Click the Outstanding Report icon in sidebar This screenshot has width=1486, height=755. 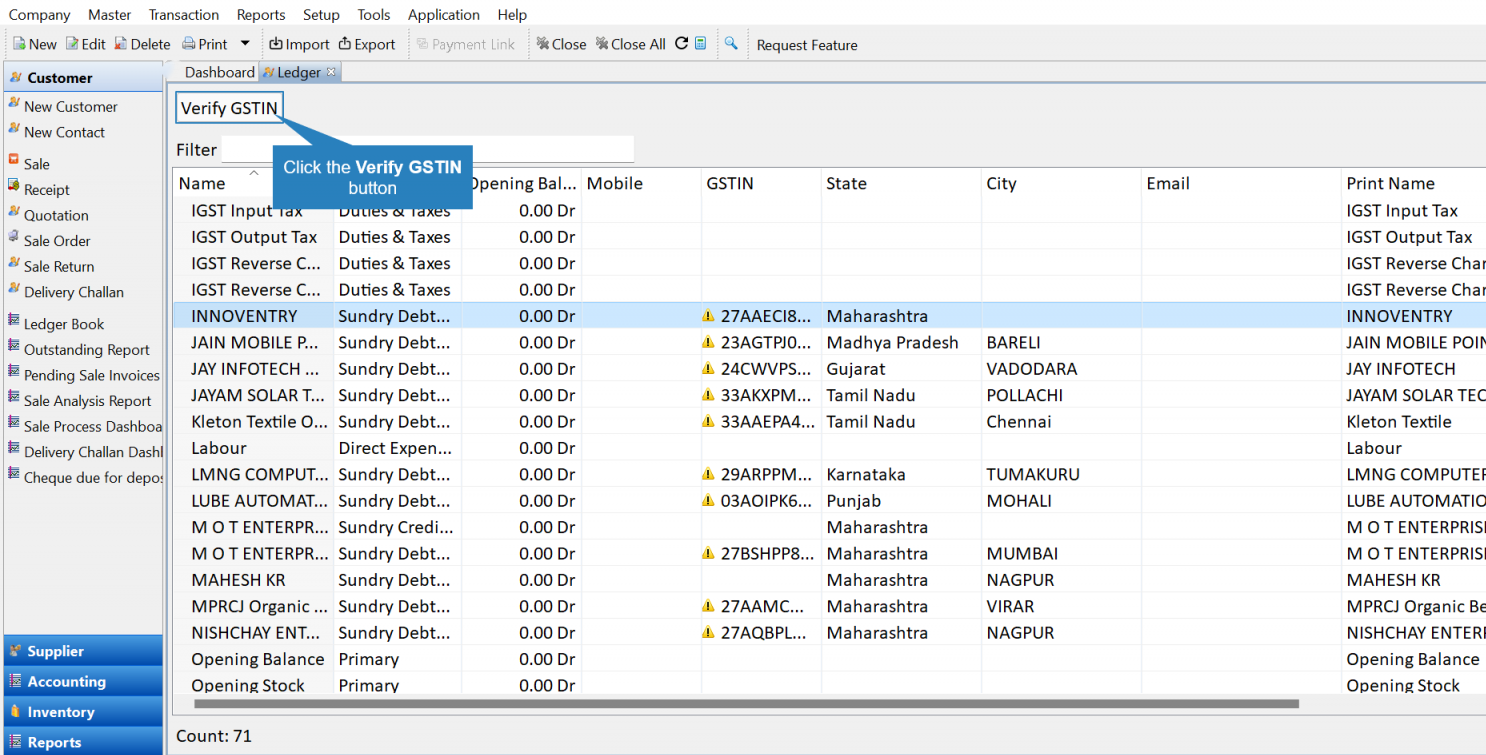click(14, 346)
